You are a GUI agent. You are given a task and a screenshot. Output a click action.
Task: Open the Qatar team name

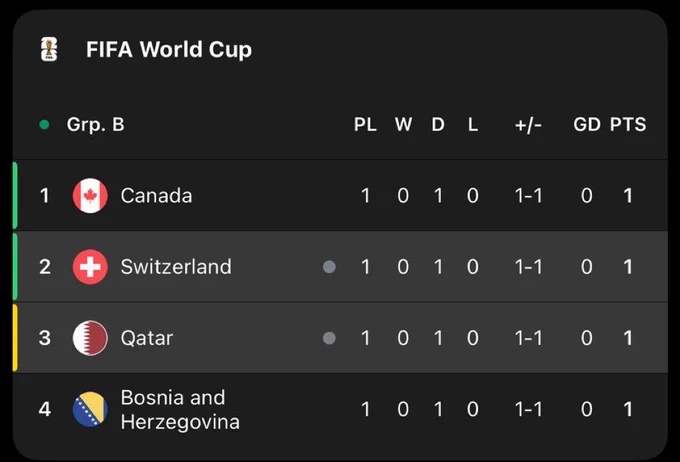pyautogui.click(x=147, y=338)
